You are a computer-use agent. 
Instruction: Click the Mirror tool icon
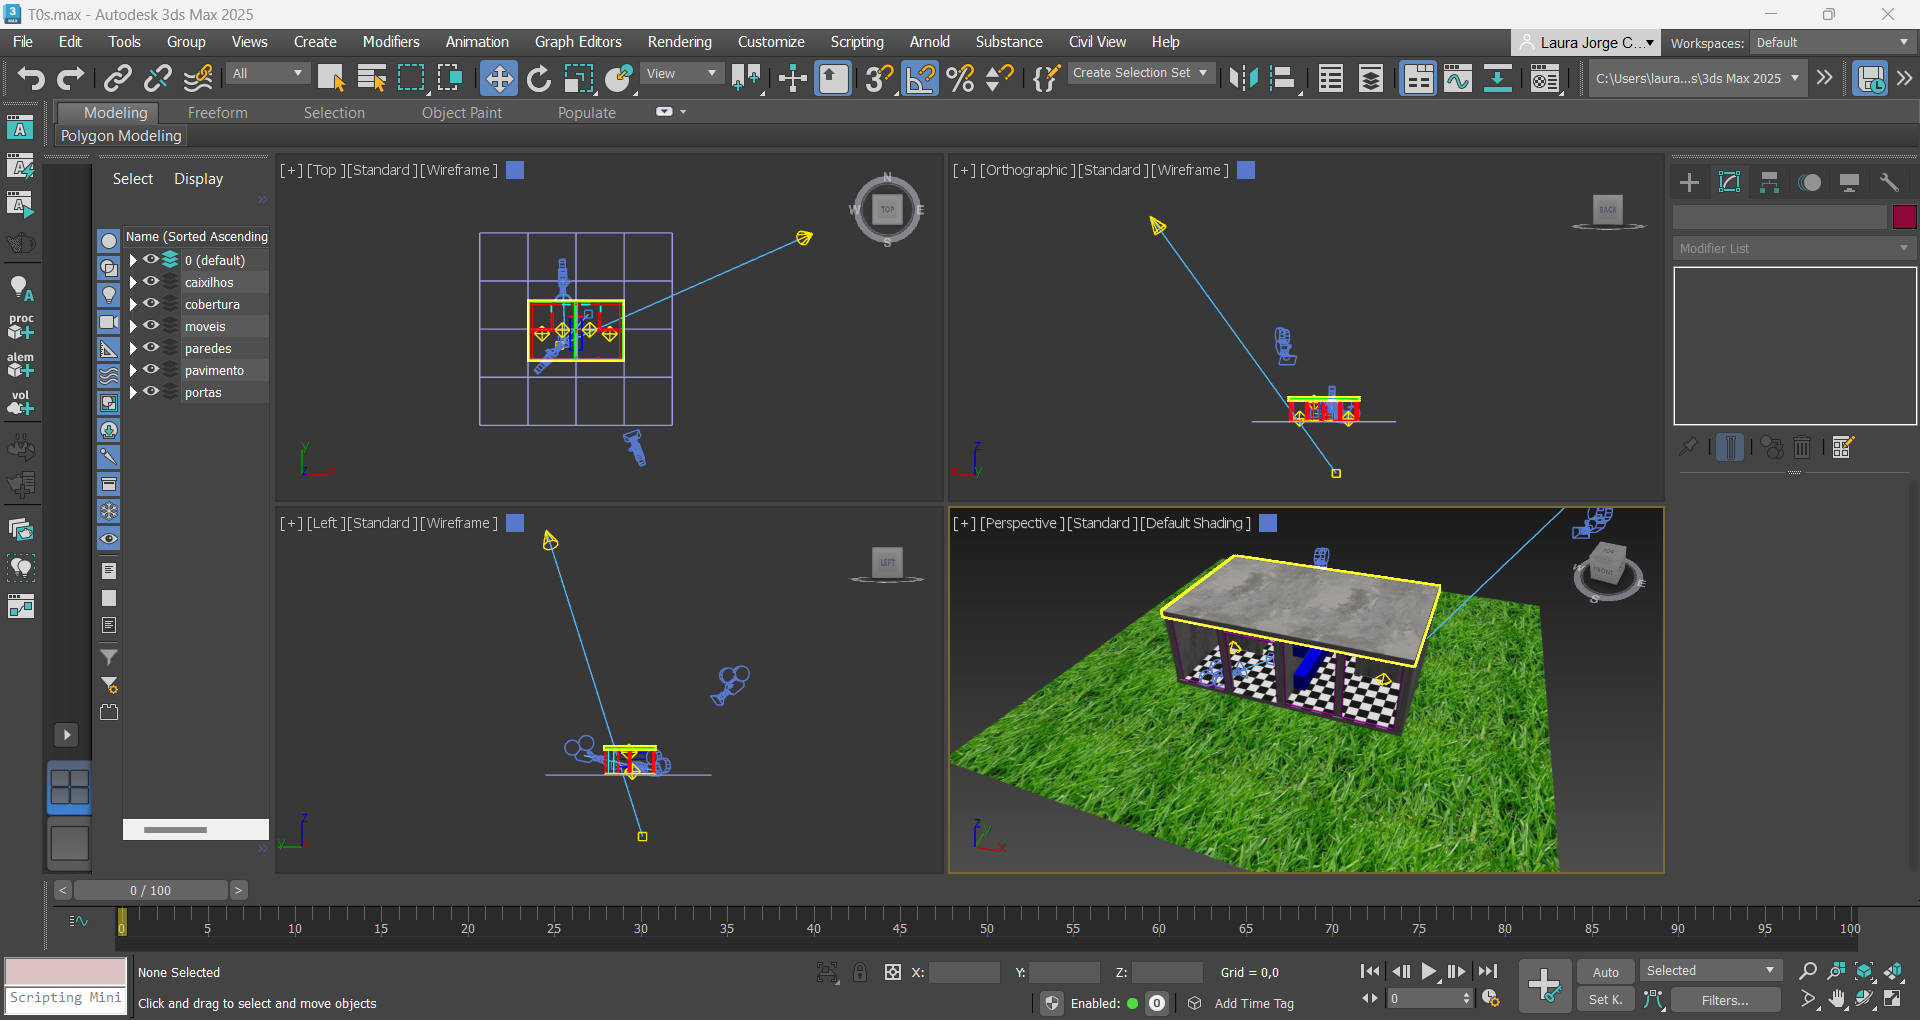tap(1243, 78)
